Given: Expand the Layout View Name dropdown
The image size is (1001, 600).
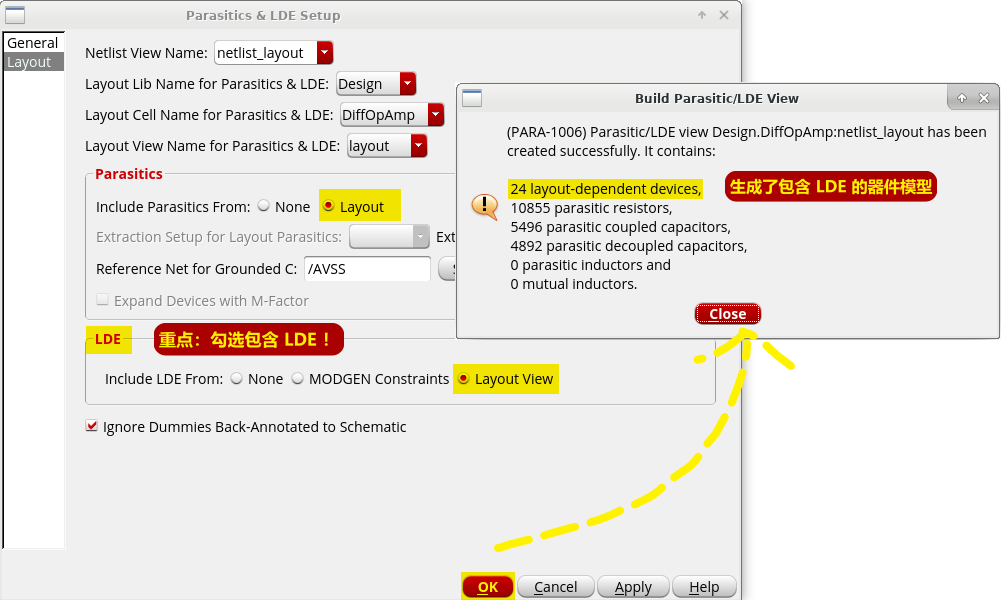Looking at the screenshot, I should pyautogui.click(x=418, y=146).
